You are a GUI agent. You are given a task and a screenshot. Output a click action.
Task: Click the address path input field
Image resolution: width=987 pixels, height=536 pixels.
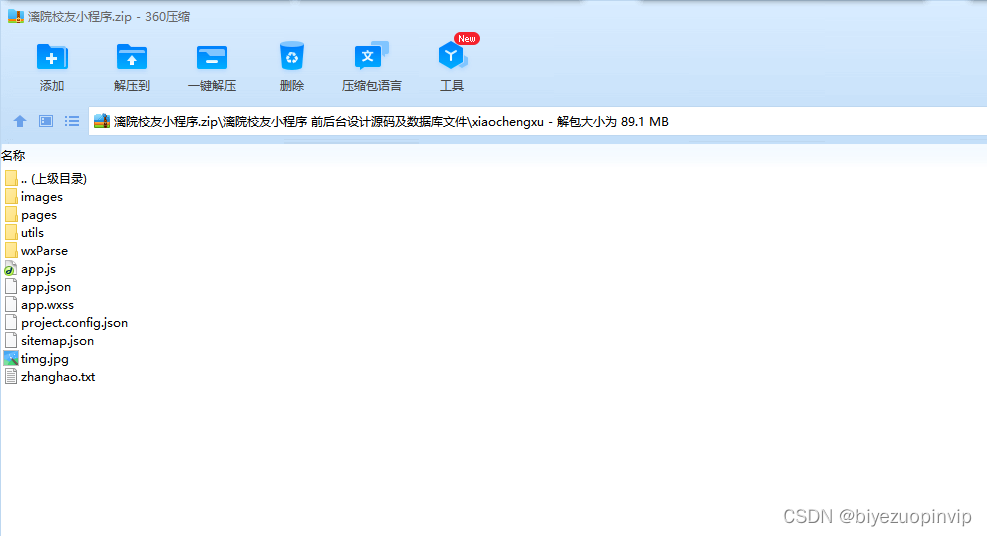coord(538,121)
